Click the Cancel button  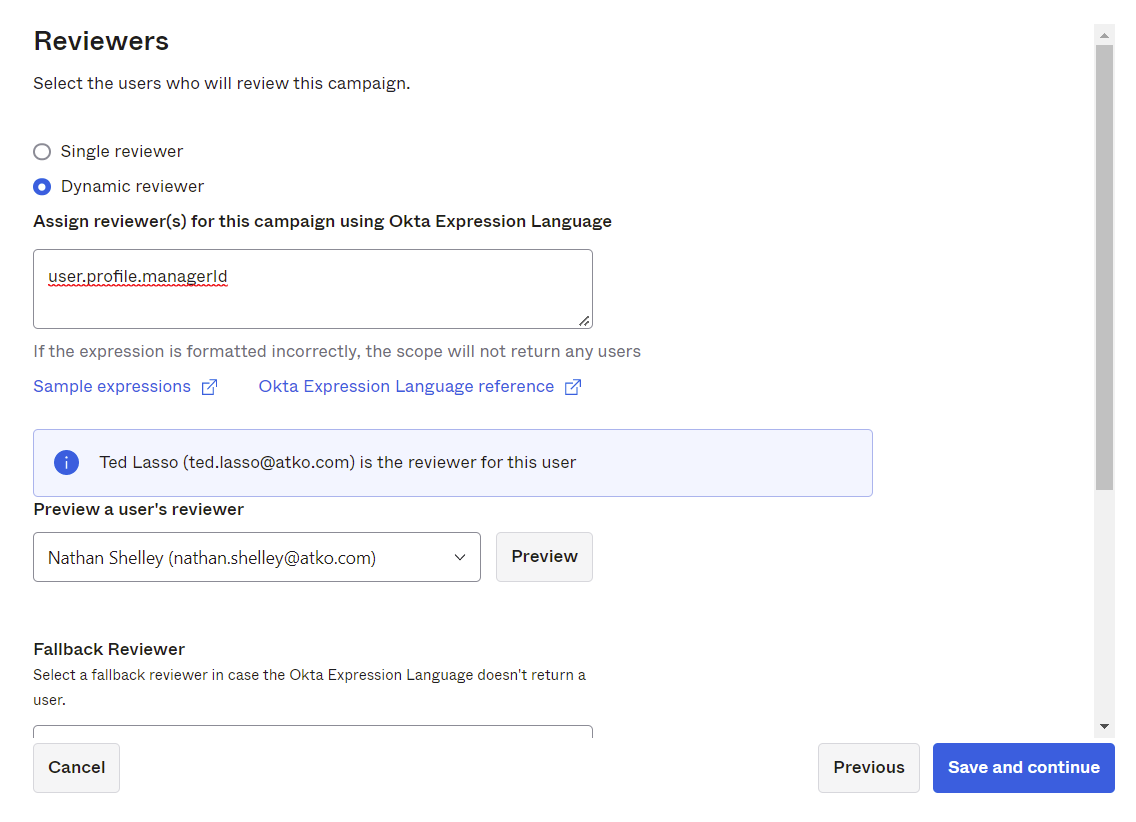pos(76,768)
